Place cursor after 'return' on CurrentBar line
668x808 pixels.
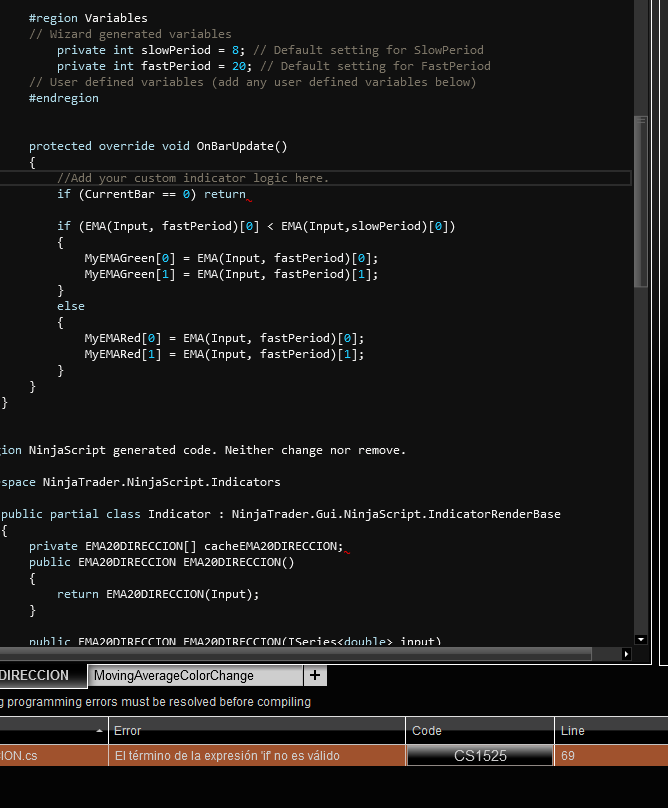tap(246, 194)
